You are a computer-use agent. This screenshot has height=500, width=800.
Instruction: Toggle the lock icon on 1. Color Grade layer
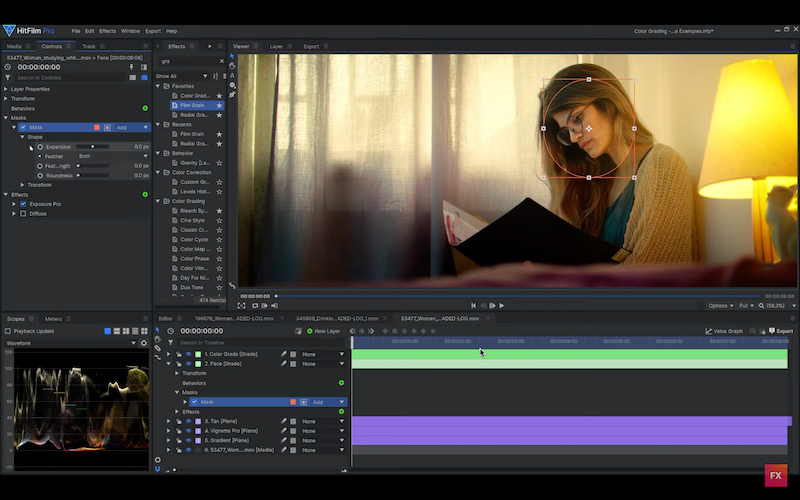click(x=179, y=354)
